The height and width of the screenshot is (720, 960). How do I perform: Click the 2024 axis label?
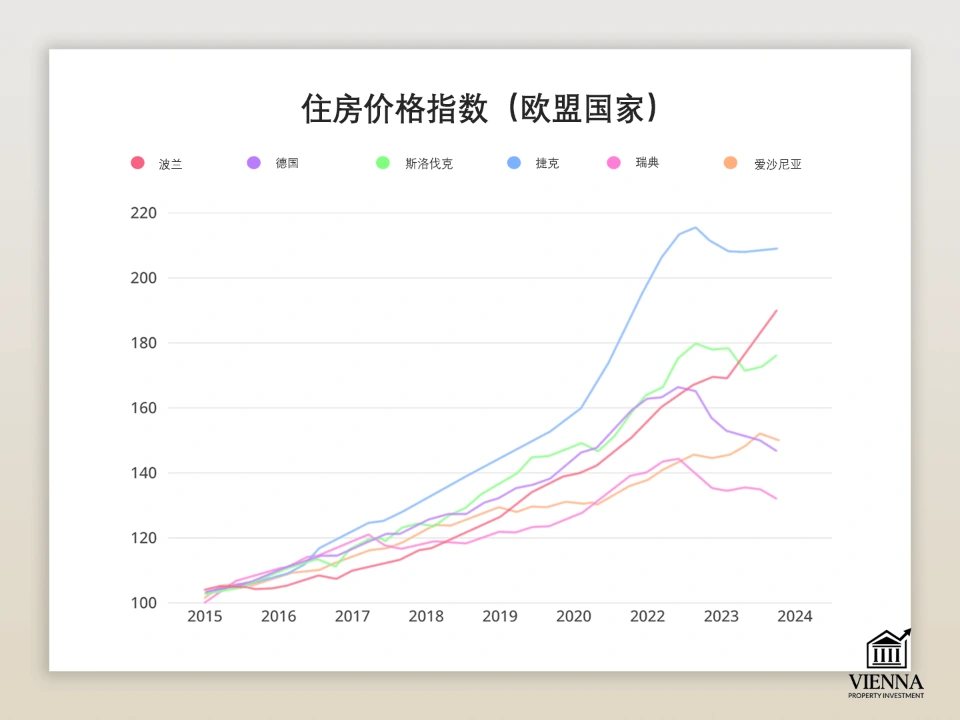click(796, 616)
